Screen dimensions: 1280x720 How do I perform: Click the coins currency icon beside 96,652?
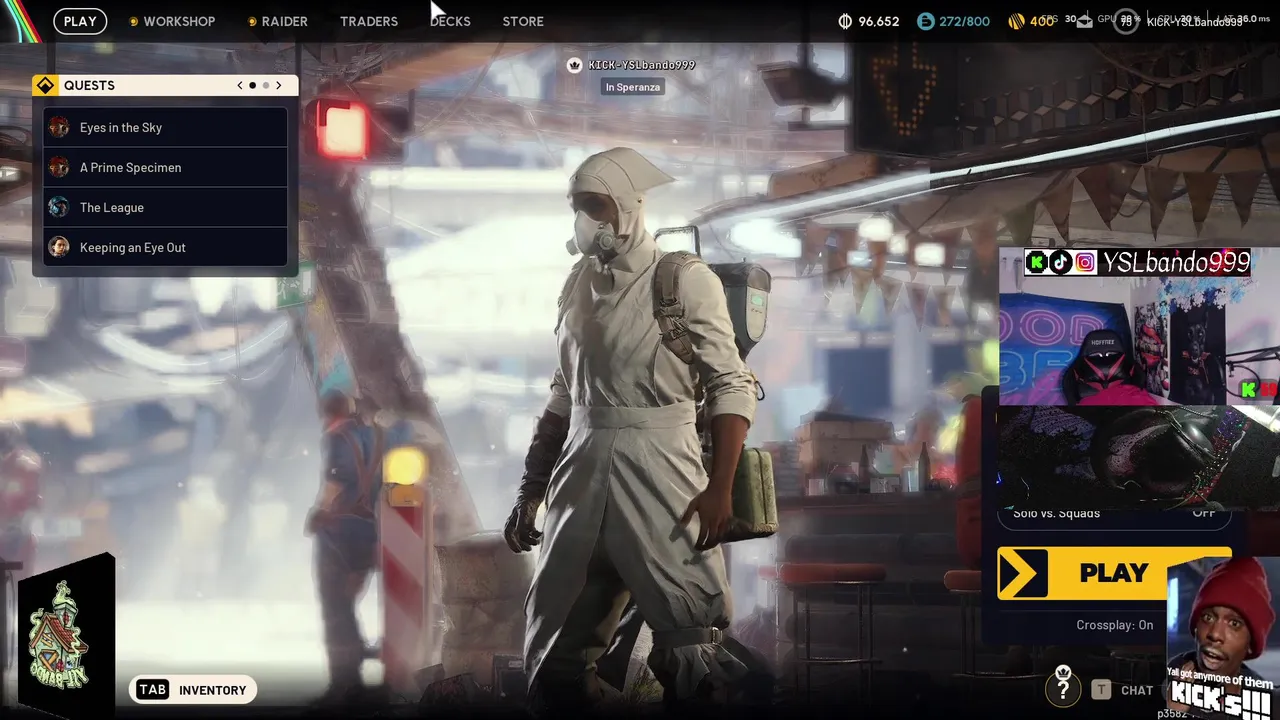(845, 21)
